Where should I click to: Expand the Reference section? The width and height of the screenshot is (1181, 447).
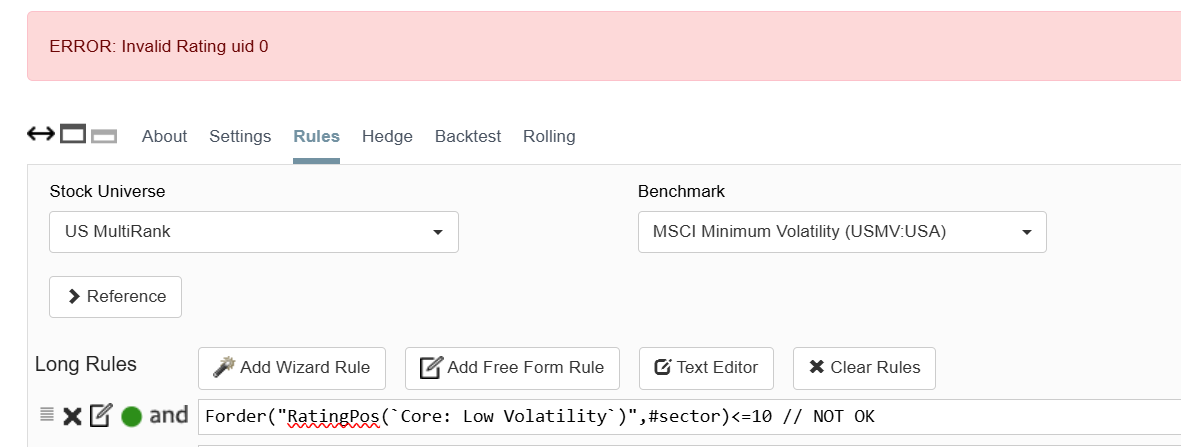coord(116,297)
